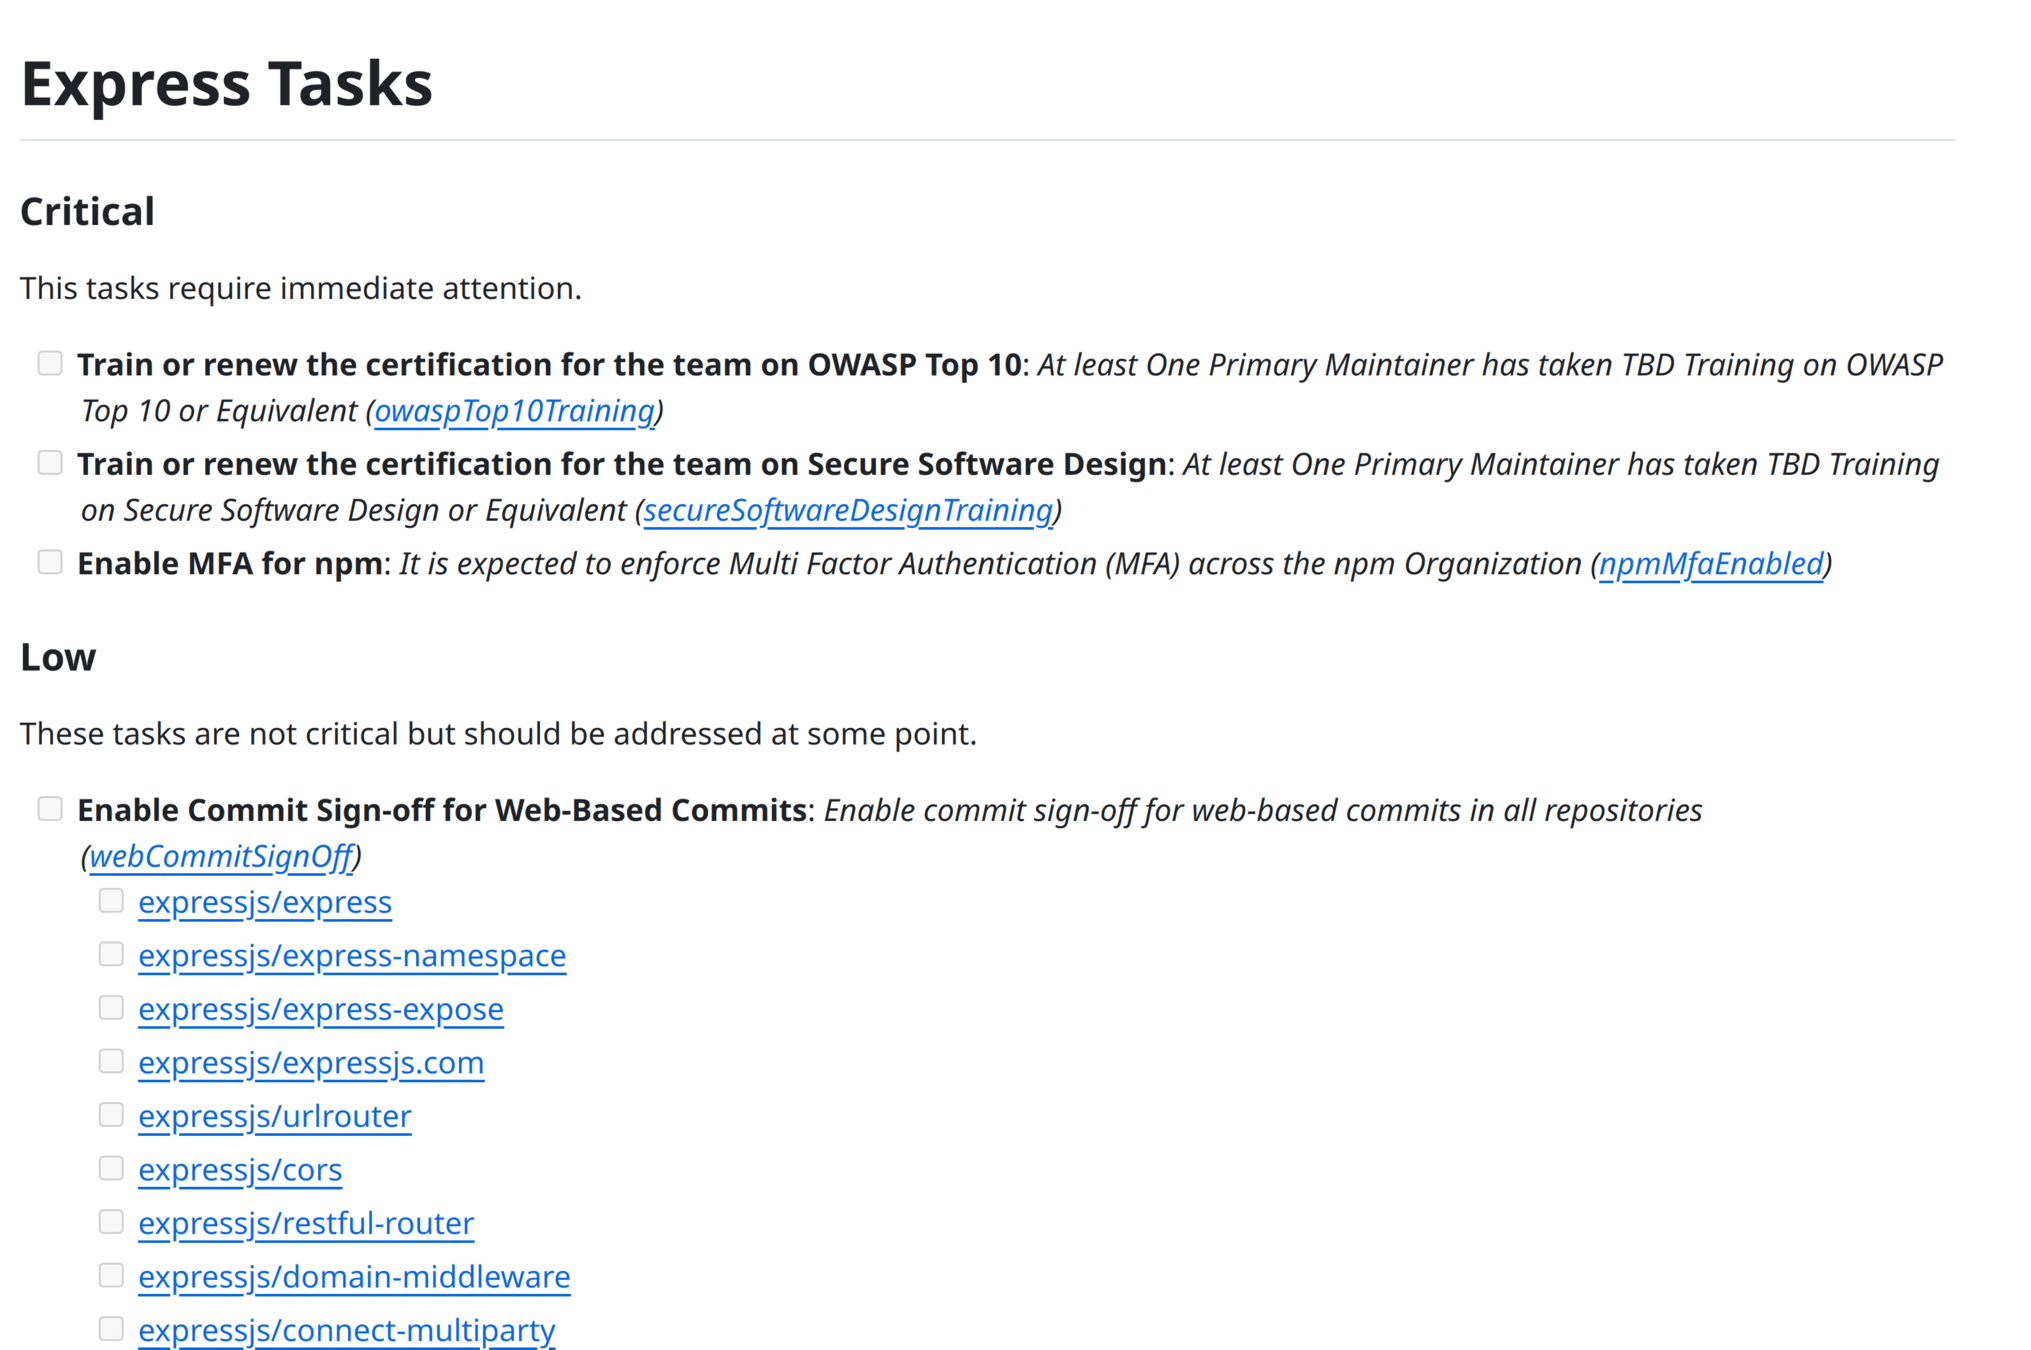Open the owaspTop10Training link
The height and width of the screenshot is (1350, 2031).
(514, 411)
